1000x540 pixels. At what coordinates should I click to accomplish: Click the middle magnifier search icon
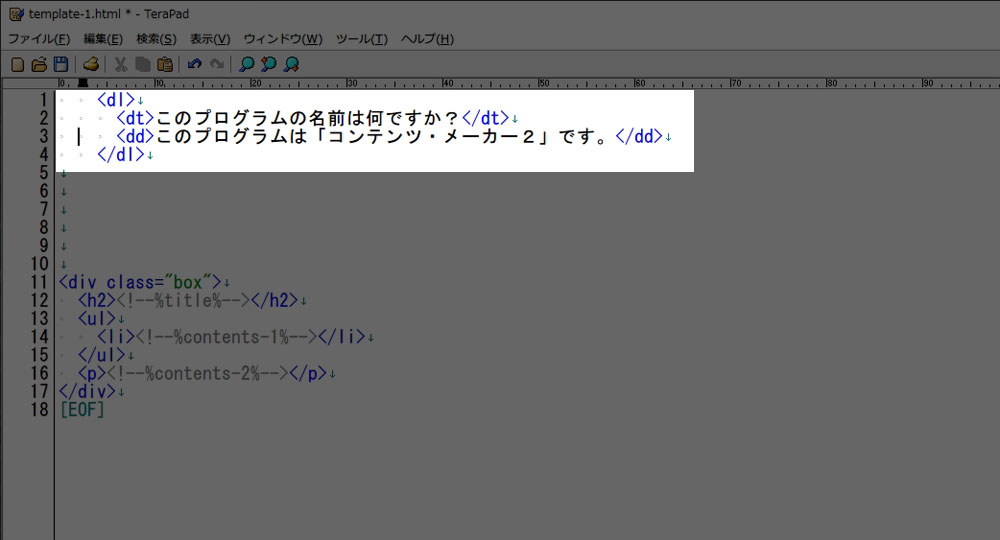268,64
